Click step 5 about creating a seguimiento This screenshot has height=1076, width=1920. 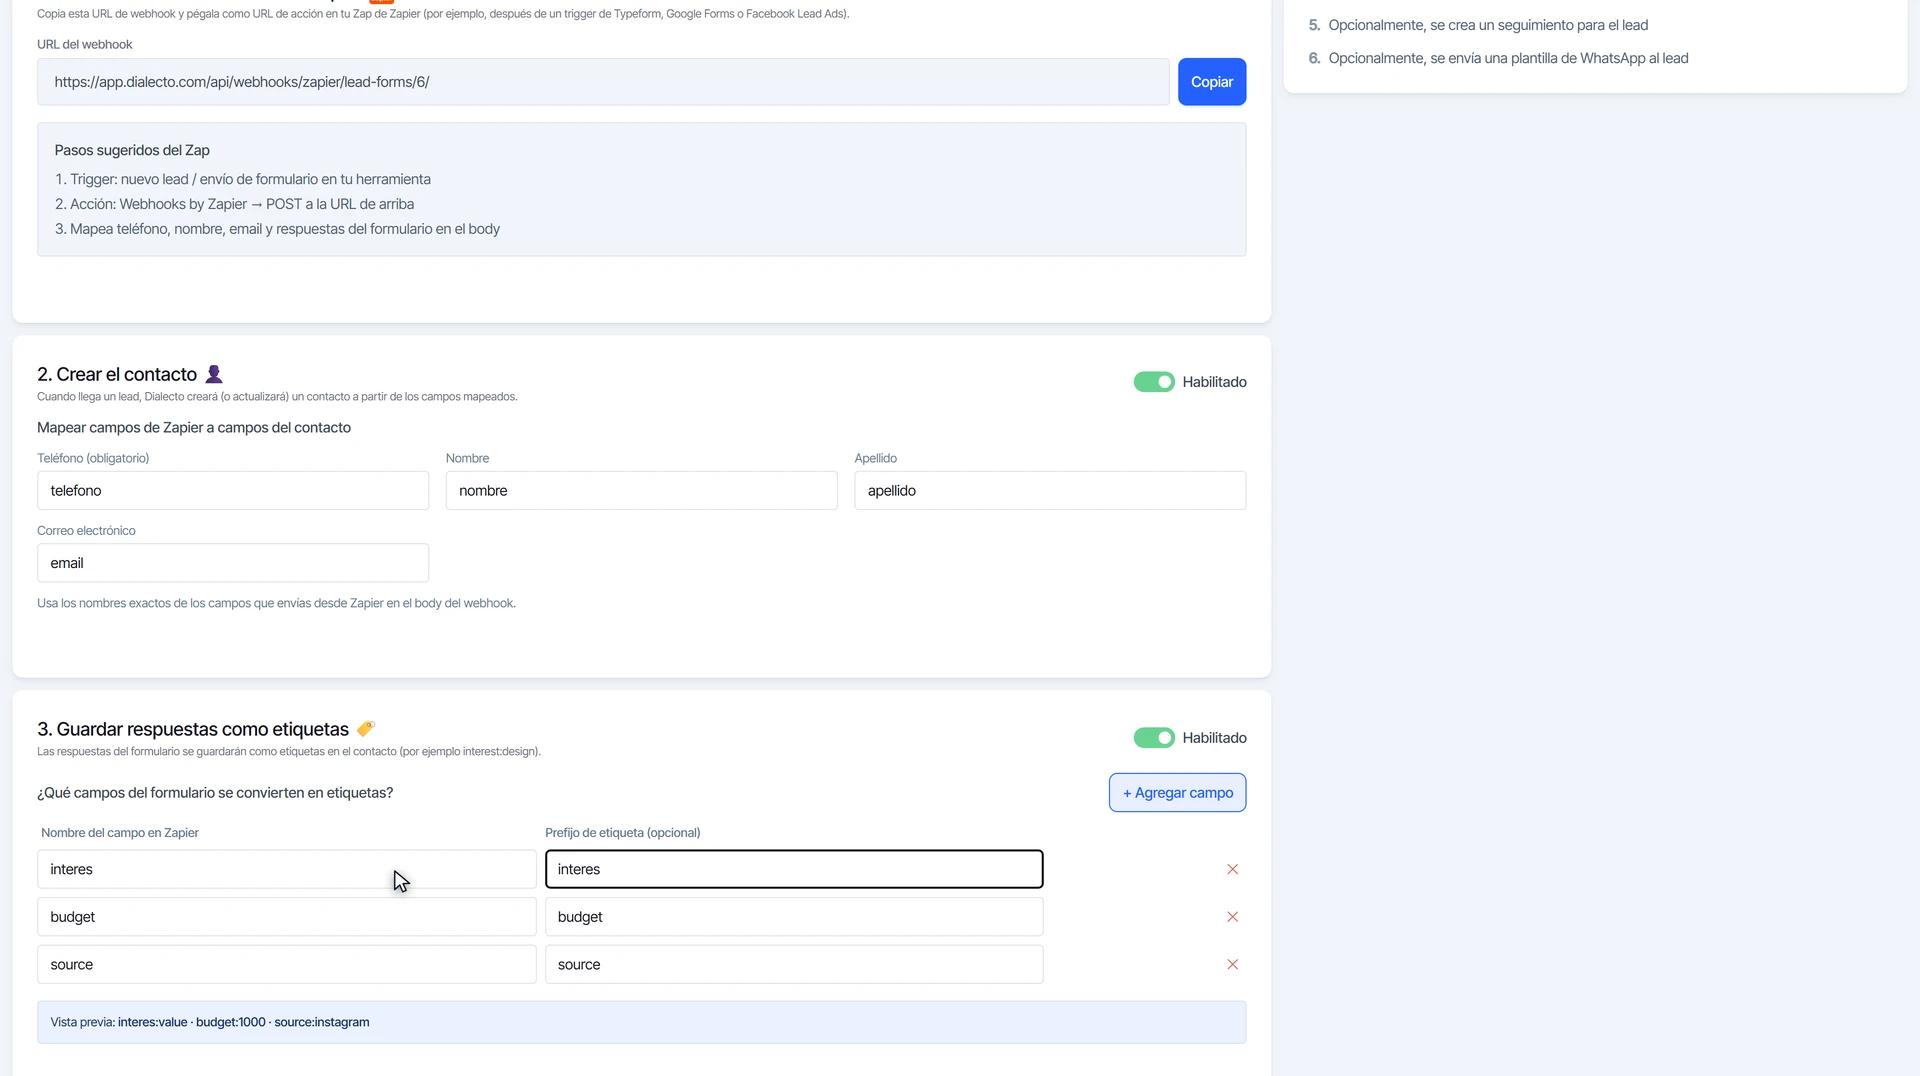(1478, 25)
